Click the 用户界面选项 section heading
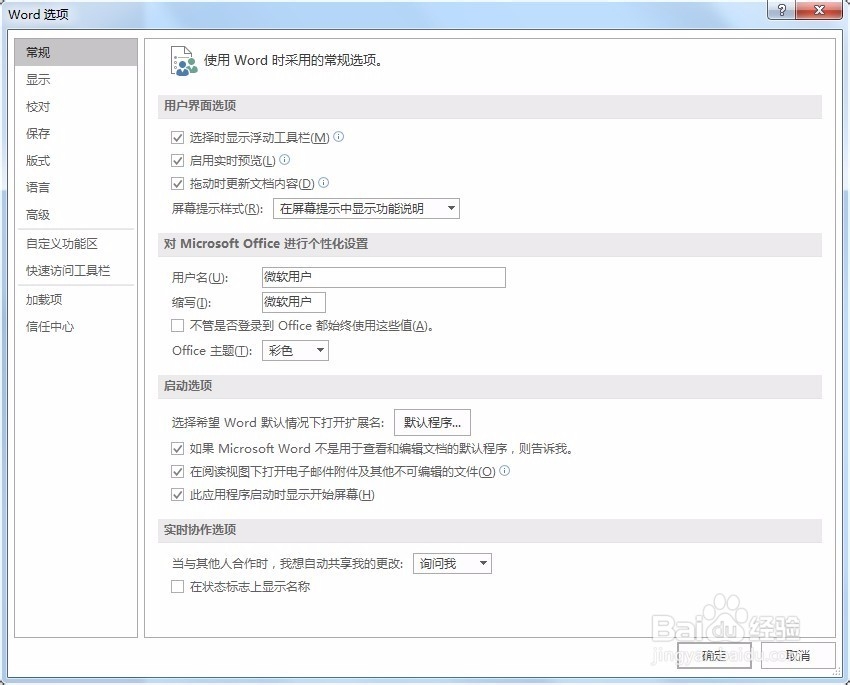The width and height of the screenshot is (850, 685). (x=200, y=106)
